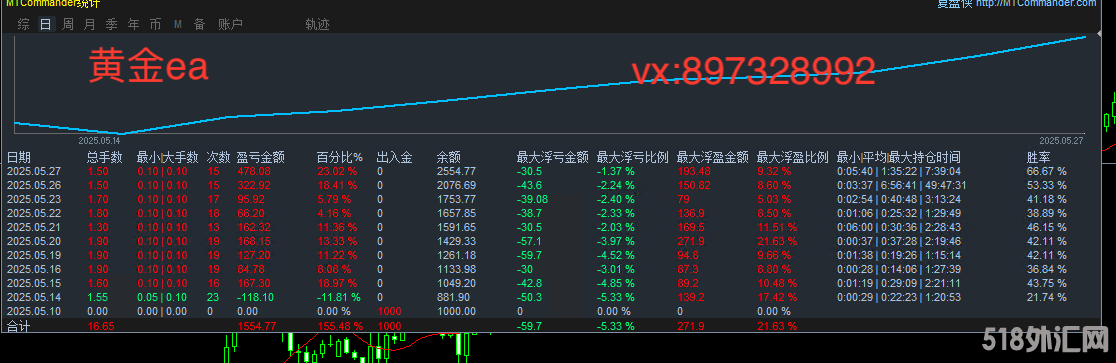Click the 总手数 column header
This screenshot has height=363, width=1116.
click(x=105, y=157)
